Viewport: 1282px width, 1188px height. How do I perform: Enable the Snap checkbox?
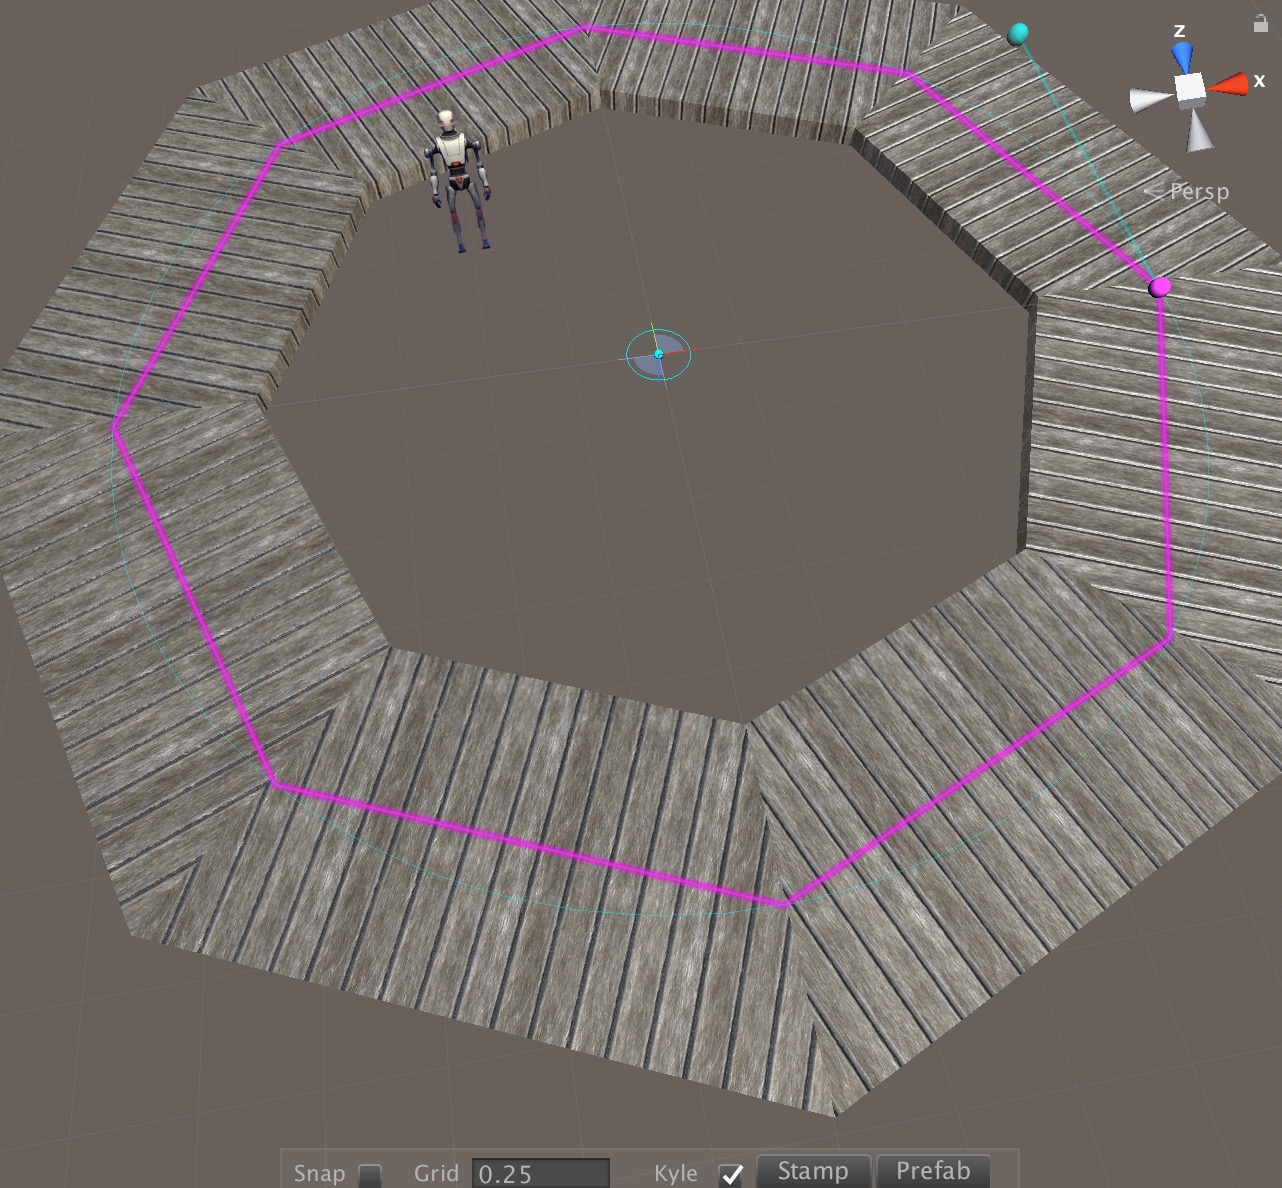[x=370, y=1174]
